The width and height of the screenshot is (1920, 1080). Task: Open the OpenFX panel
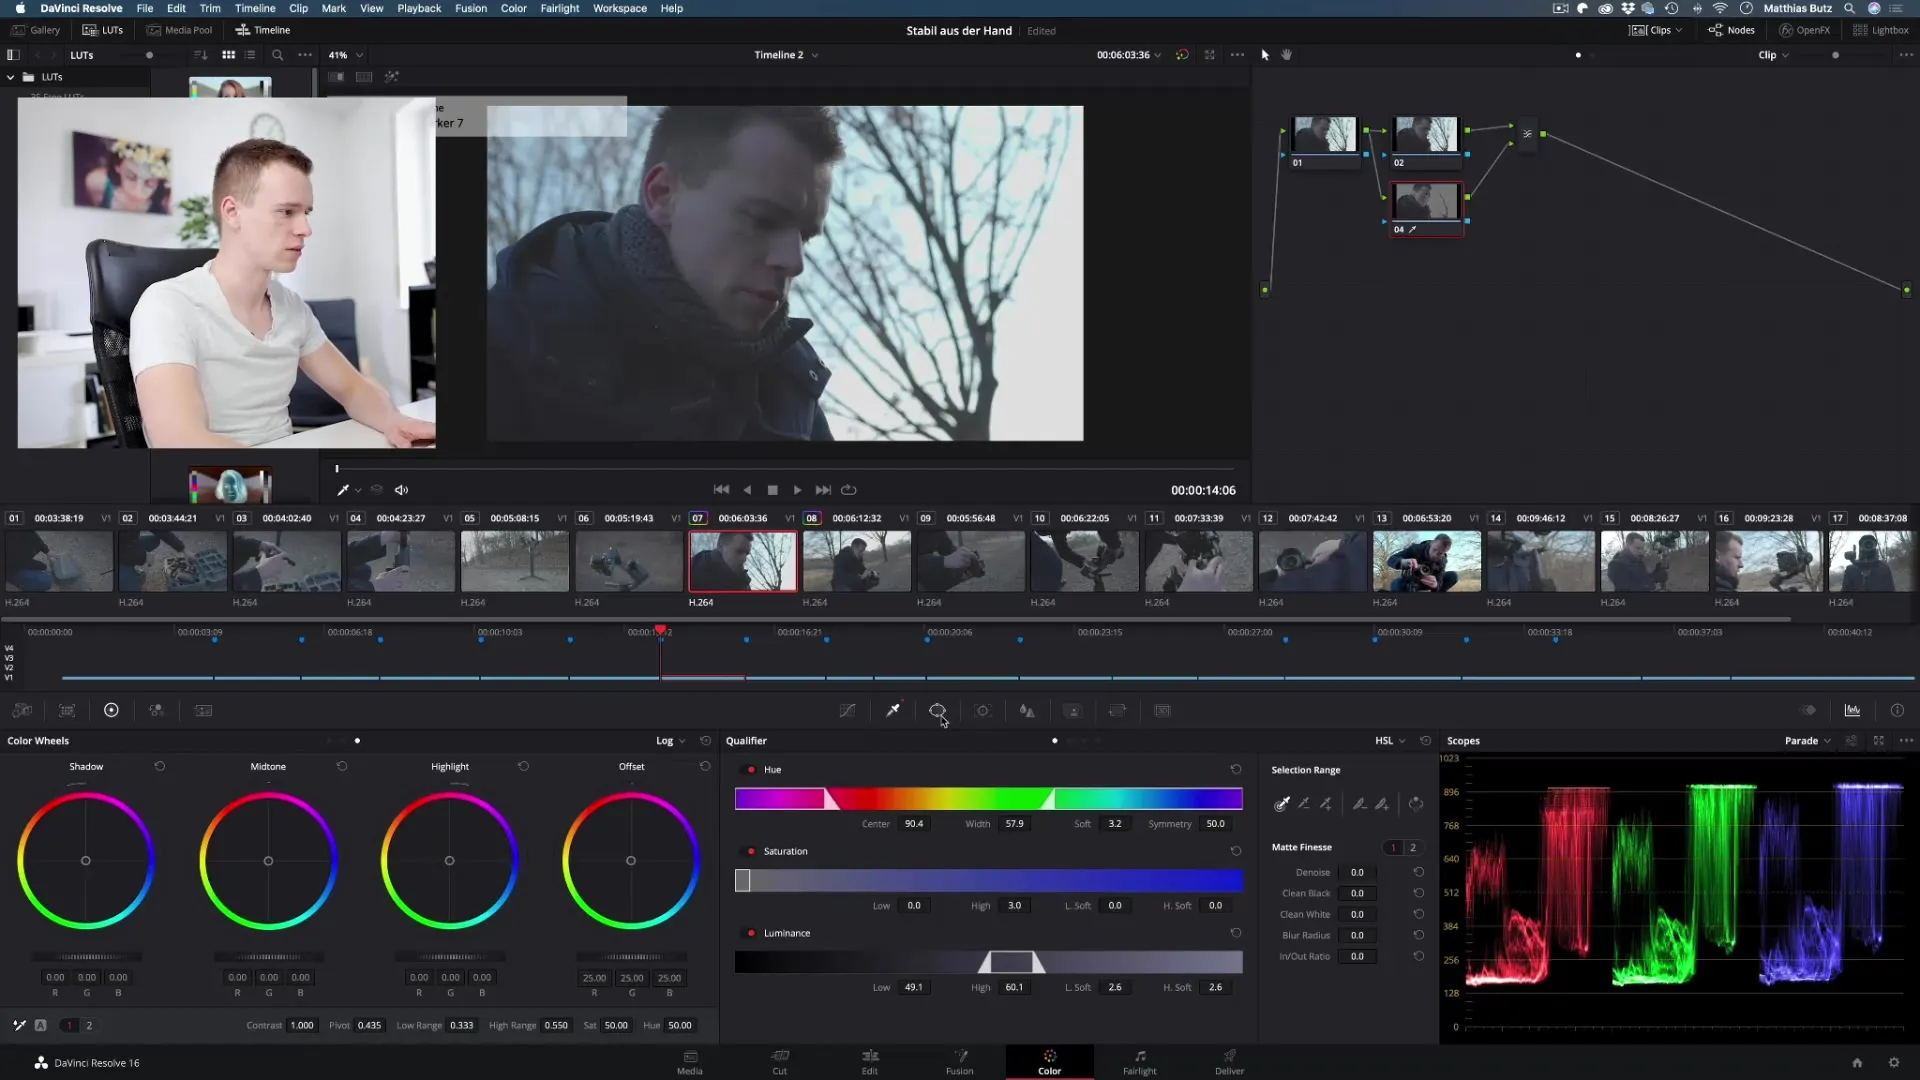coord(1805,30)
